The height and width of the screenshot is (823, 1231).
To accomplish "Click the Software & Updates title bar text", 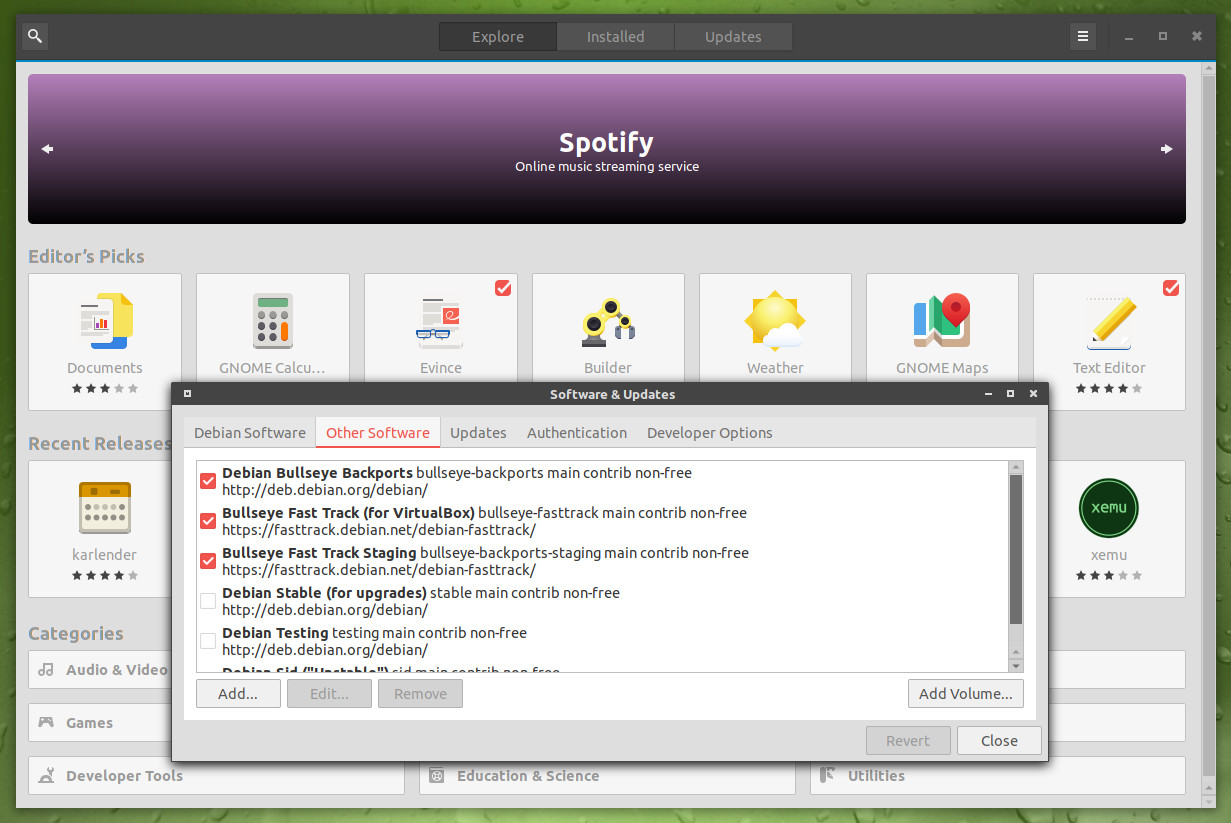I will (612, 394).
